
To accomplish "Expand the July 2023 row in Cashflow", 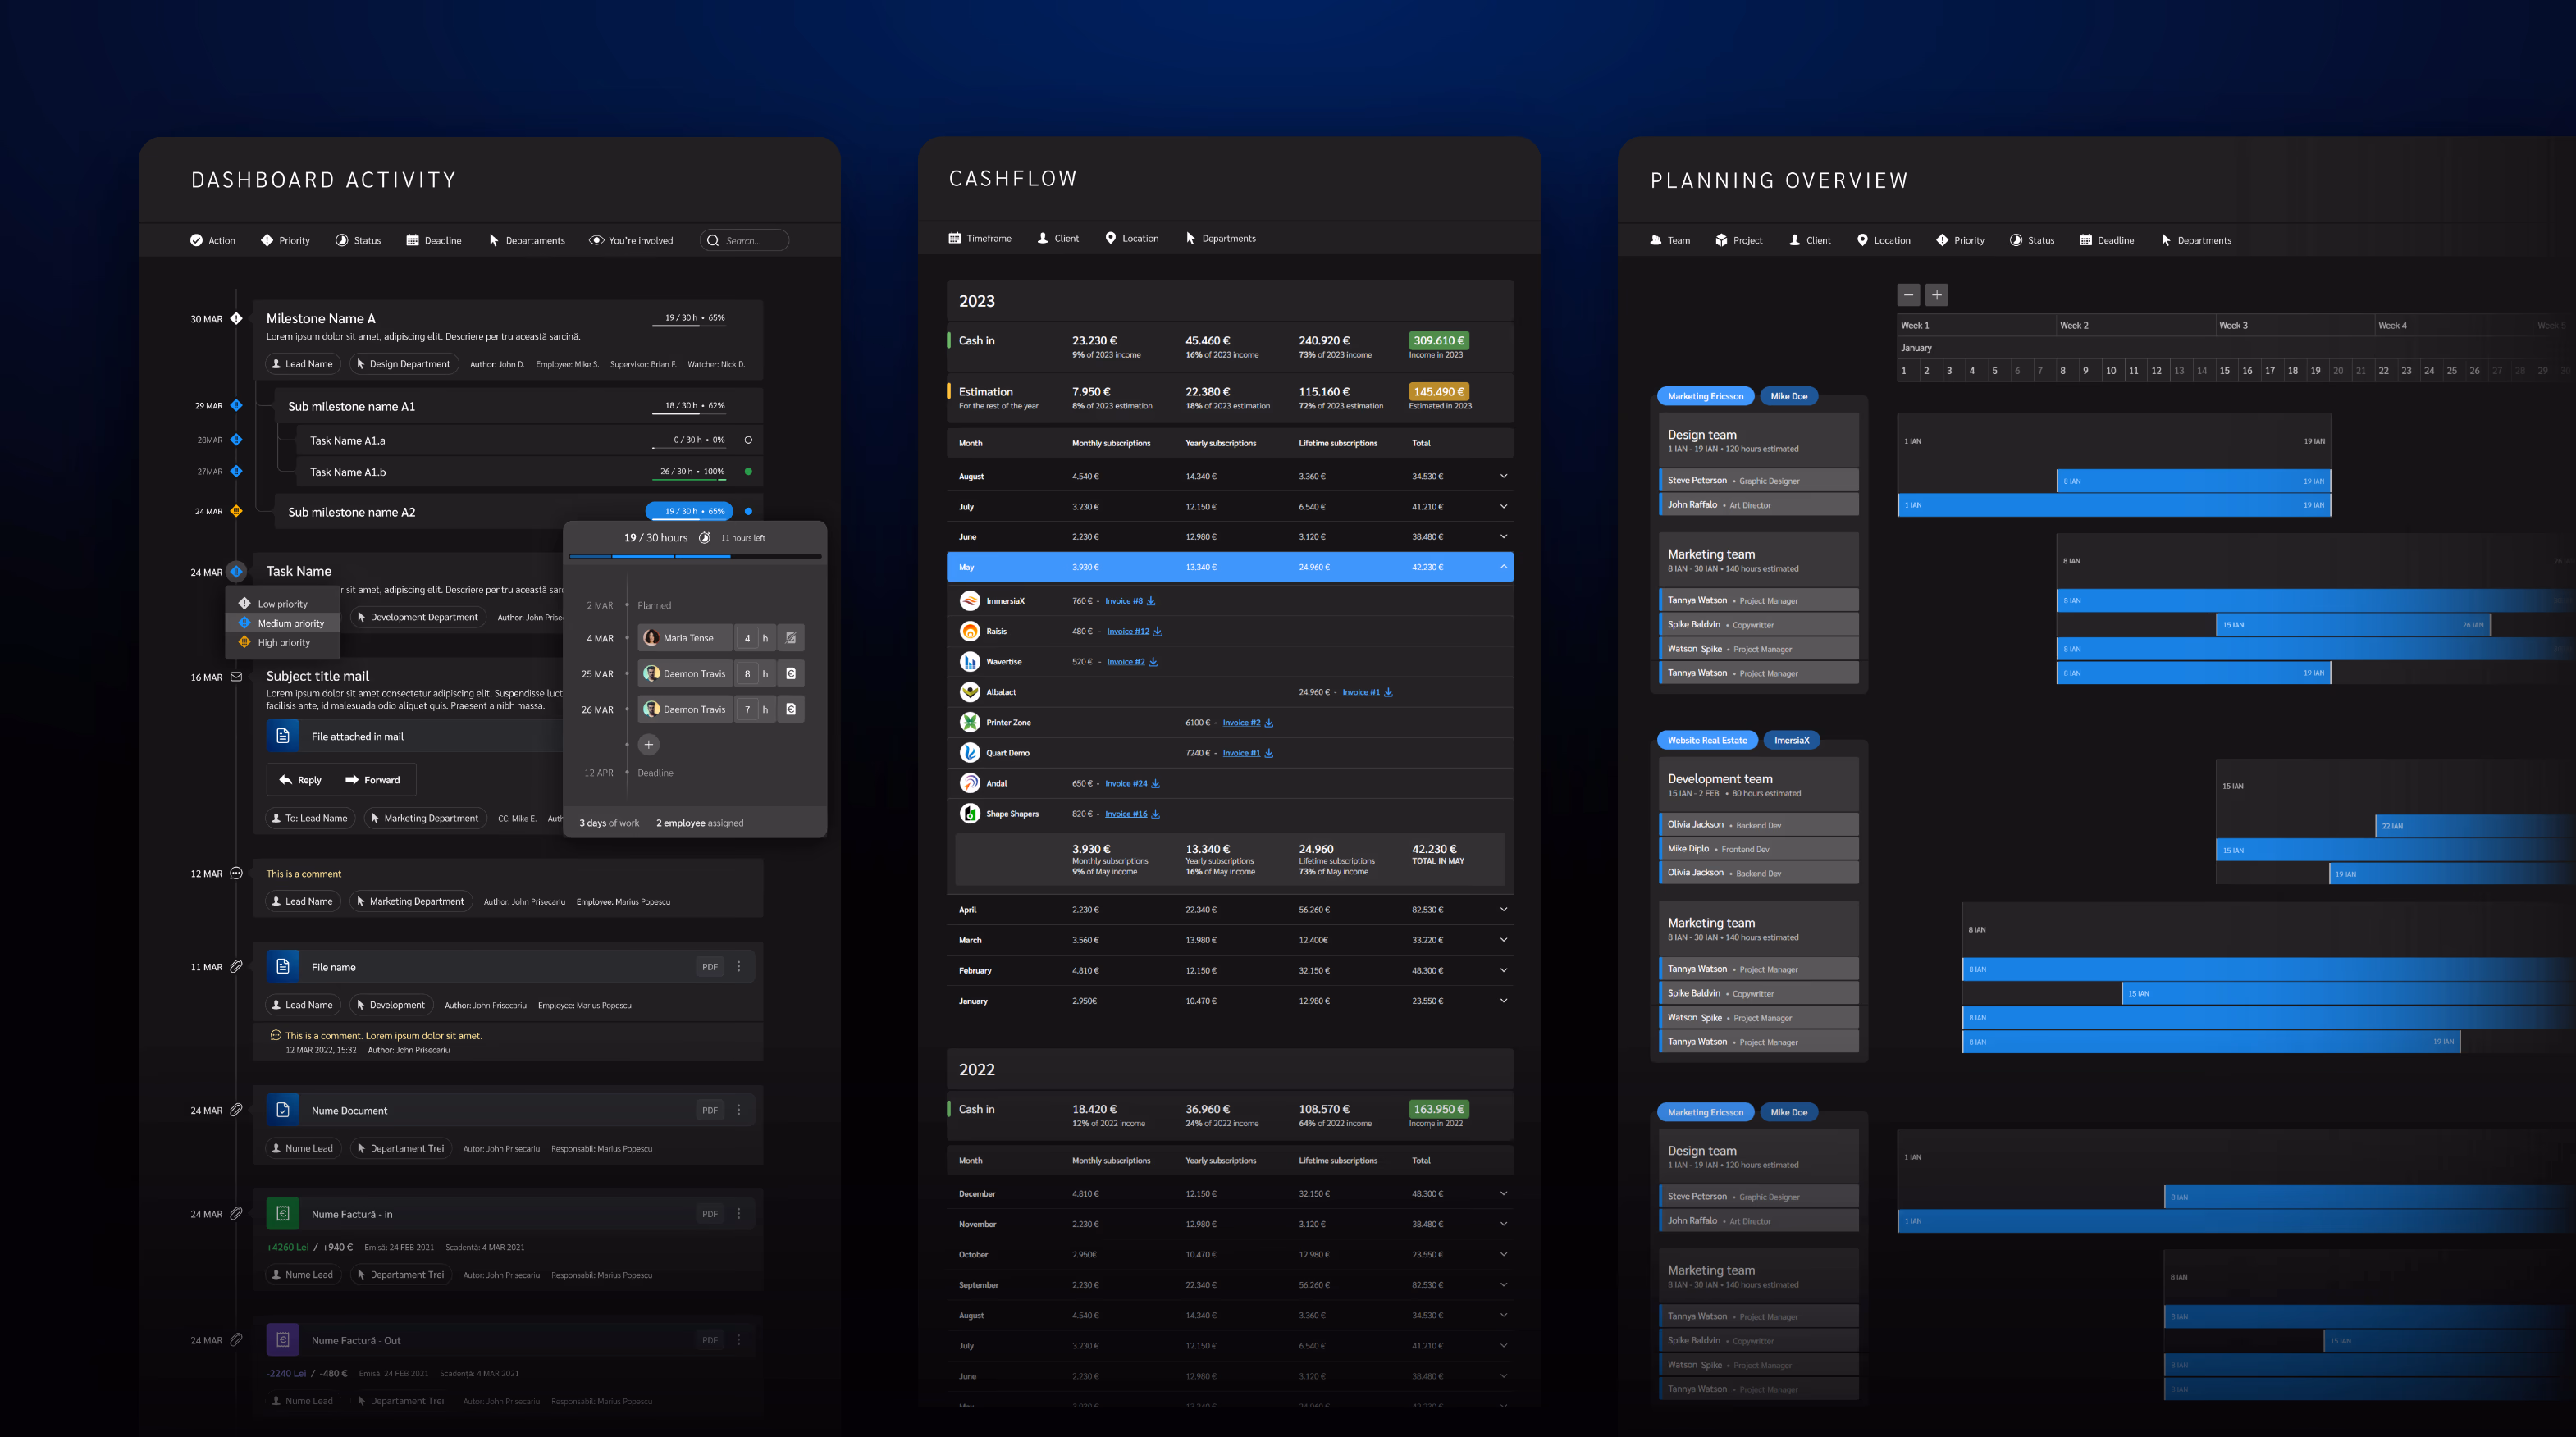I will pyautogui.click(x=1503, y=506).
